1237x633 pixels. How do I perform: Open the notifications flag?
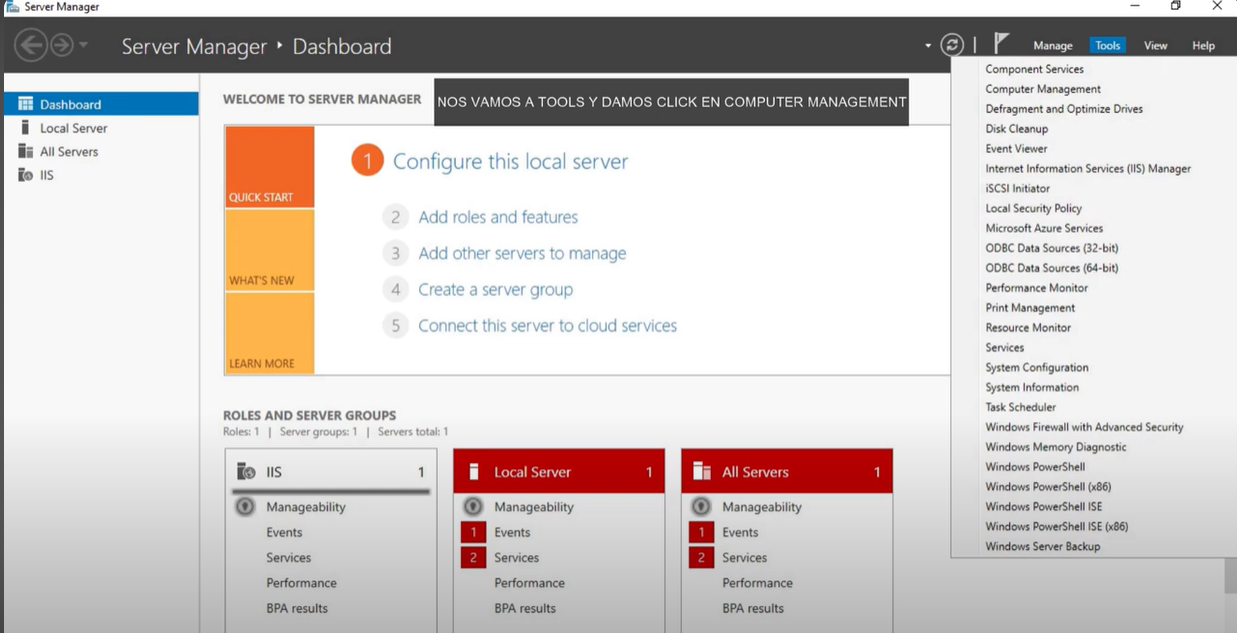click(x=1001, y=43)
